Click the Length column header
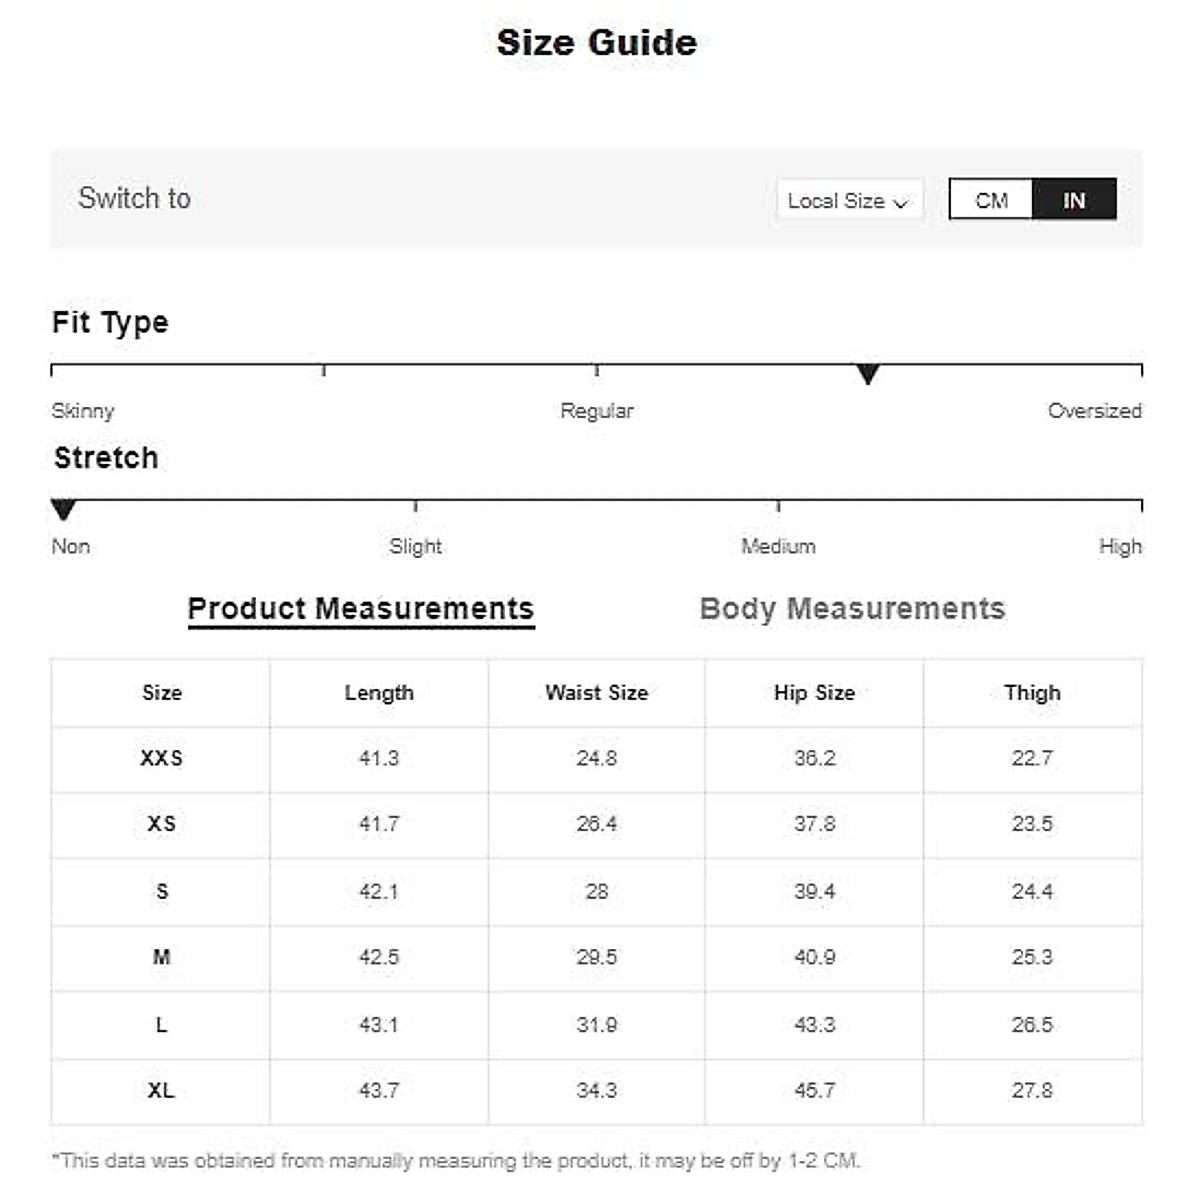1200x1200 pixels. 379,693
